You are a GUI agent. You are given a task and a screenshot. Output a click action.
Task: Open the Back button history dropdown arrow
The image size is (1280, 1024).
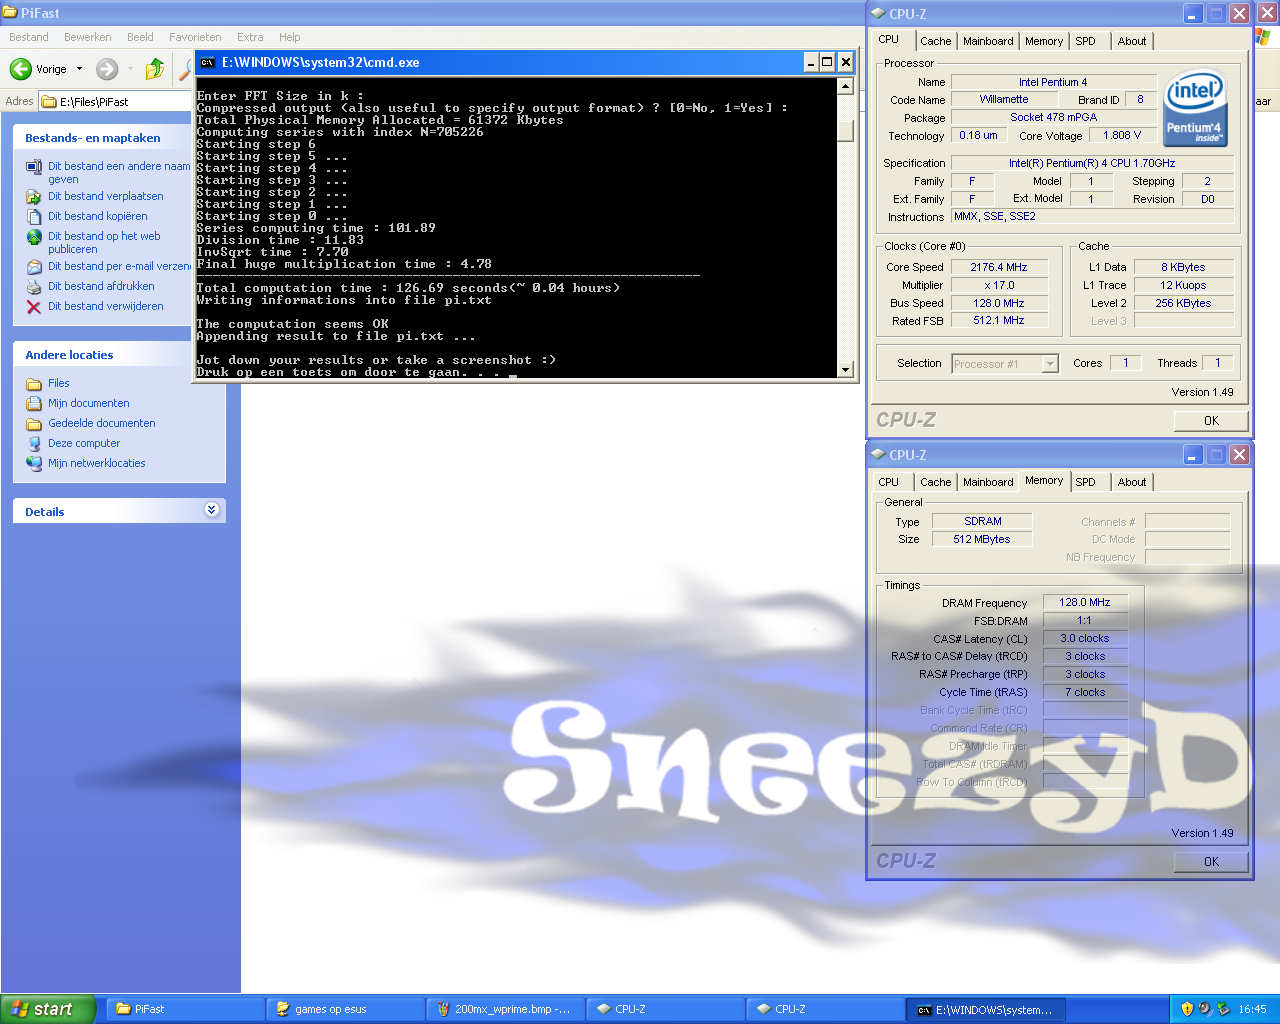coord(80,69)
